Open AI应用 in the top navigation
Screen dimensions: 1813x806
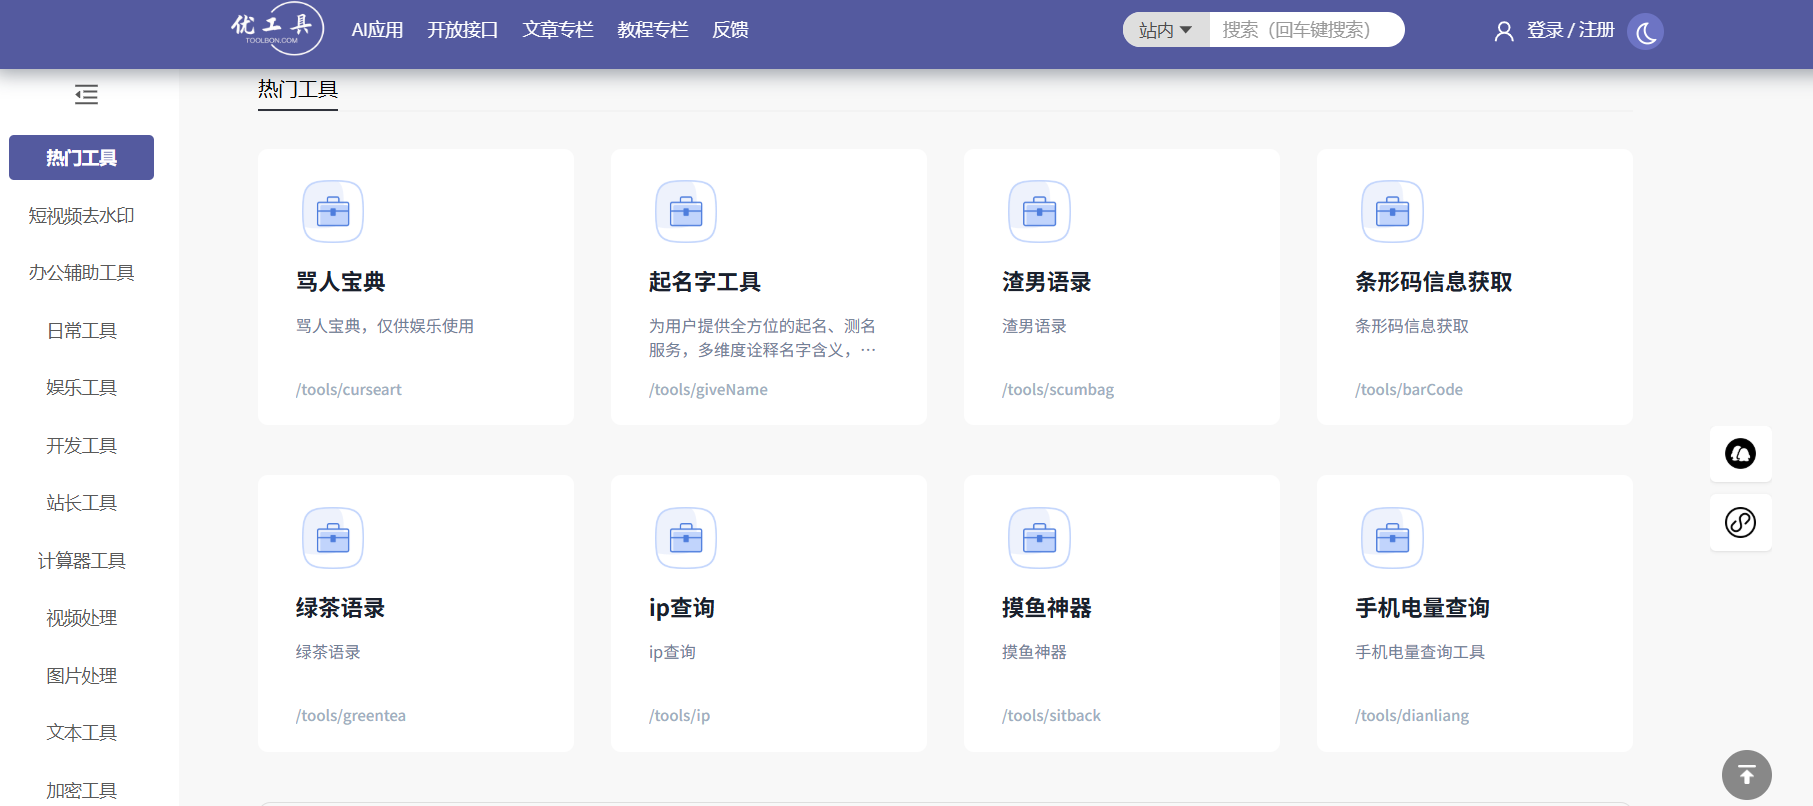click(x=377, y=30)
